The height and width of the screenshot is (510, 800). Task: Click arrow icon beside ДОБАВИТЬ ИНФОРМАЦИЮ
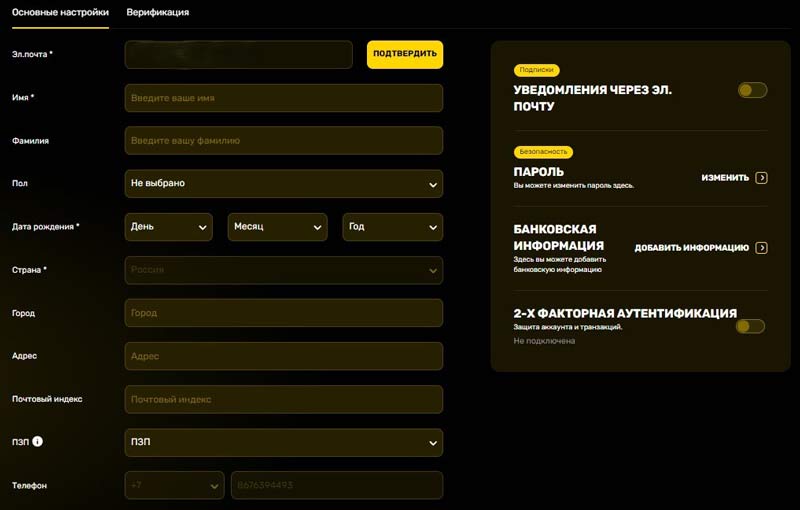pos(762,248)
